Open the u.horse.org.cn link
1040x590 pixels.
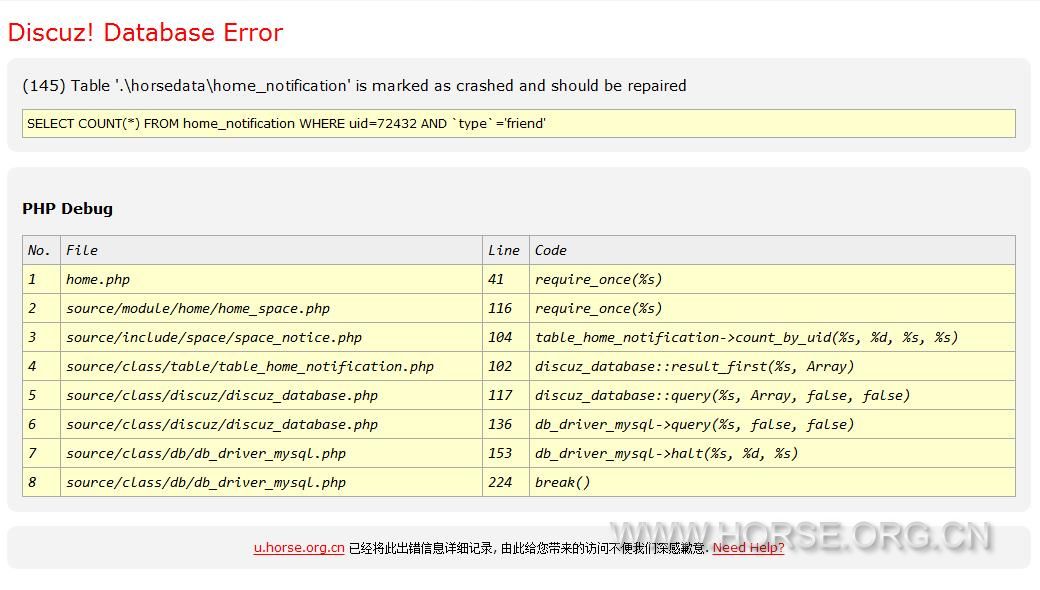coord(298,548)
